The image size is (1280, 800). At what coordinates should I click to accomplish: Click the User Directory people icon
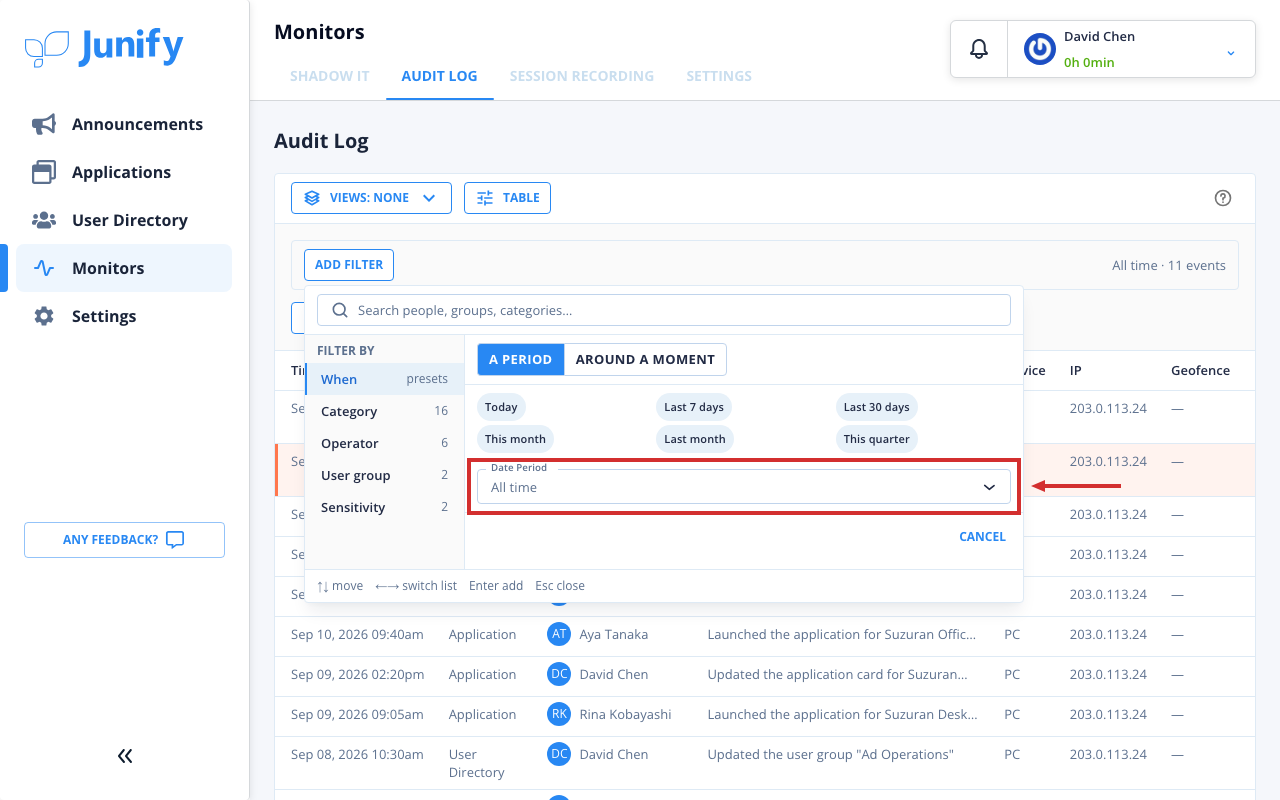[44, 220]
